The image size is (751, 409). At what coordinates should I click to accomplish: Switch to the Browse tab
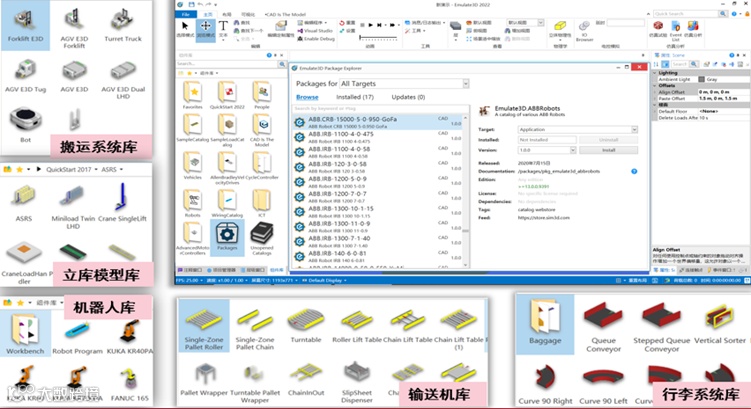307,97
